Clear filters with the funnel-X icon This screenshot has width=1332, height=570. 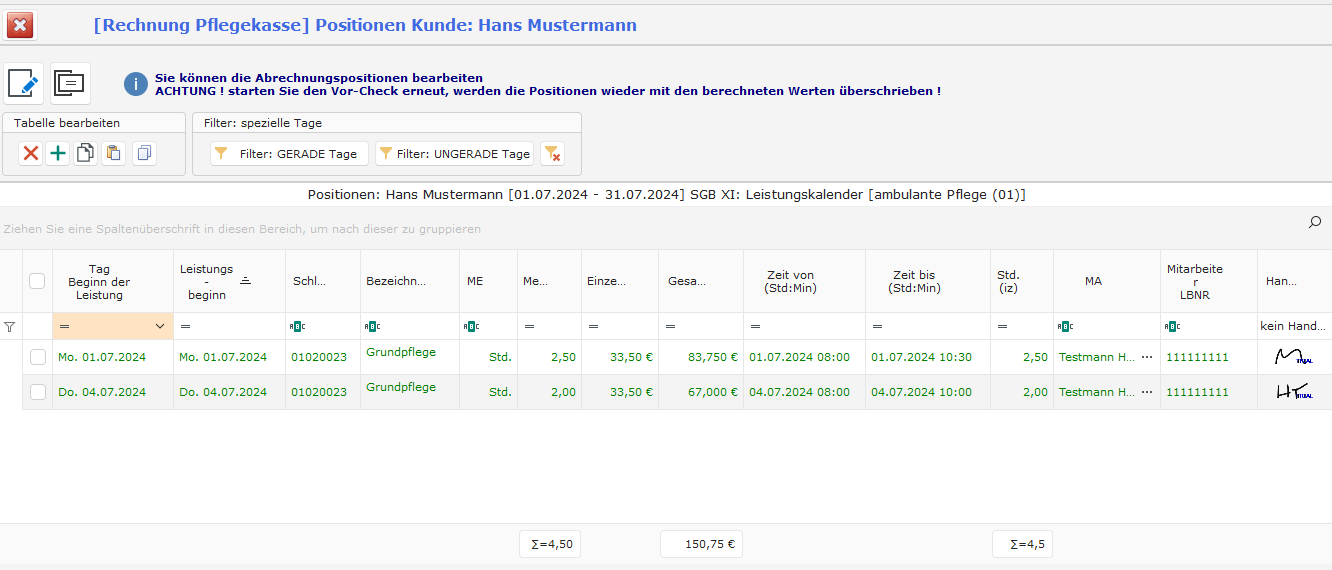click(x=552, y=154)
